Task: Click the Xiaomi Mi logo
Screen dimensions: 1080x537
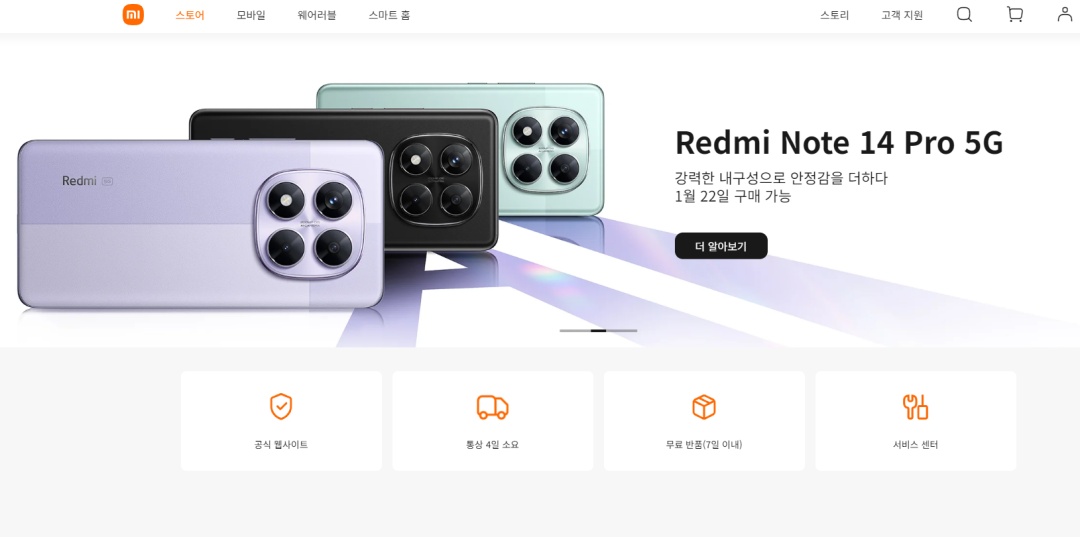Action: [133, 14]
